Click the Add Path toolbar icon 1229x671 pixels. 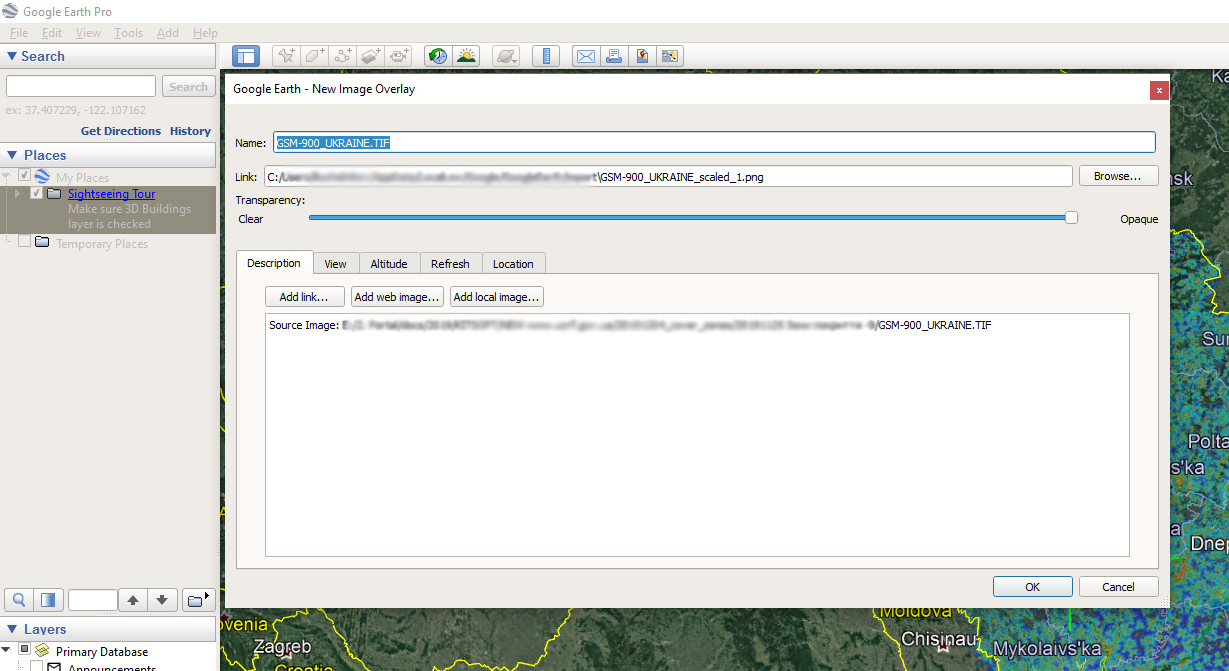tap(343, 56)
